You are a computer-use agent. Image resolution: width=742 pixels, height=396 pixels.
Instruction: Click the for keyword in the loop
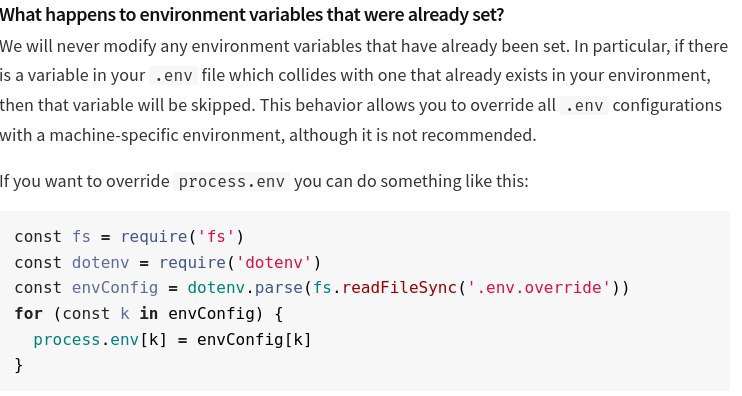28,314
